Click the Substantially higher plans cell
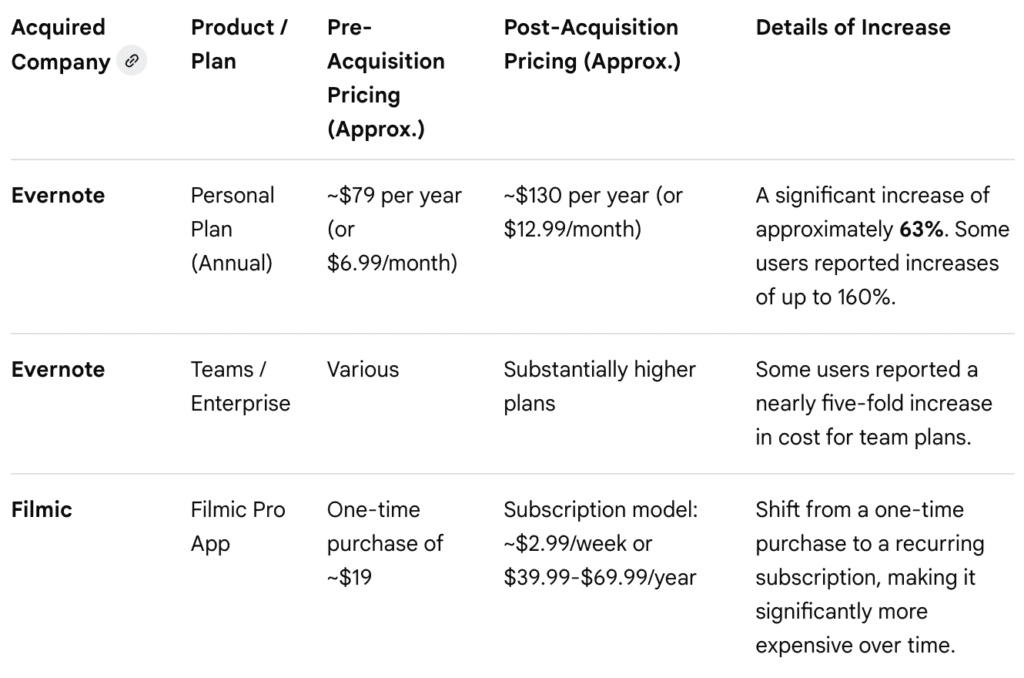Viewport: 1024px width, 678px height. pyautogui.click(x=599, y=386)
